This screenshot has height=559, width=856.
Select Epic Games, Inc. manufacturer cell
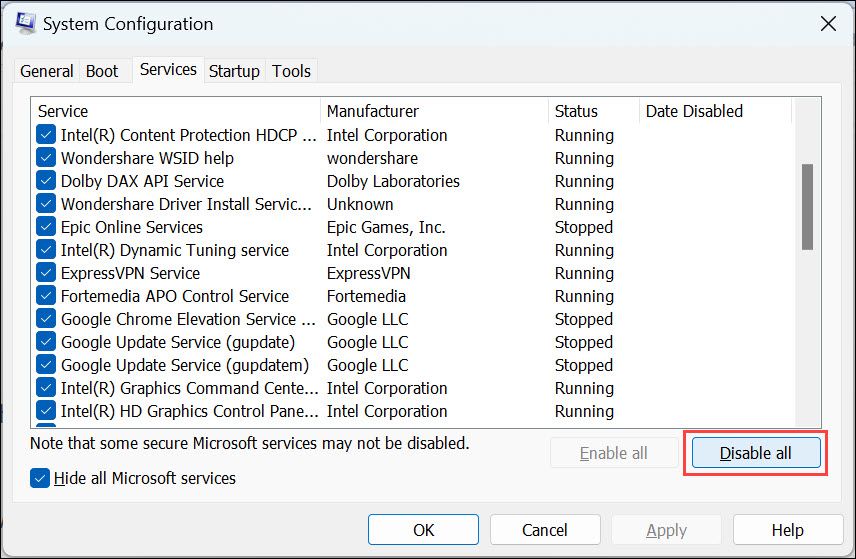386,227
